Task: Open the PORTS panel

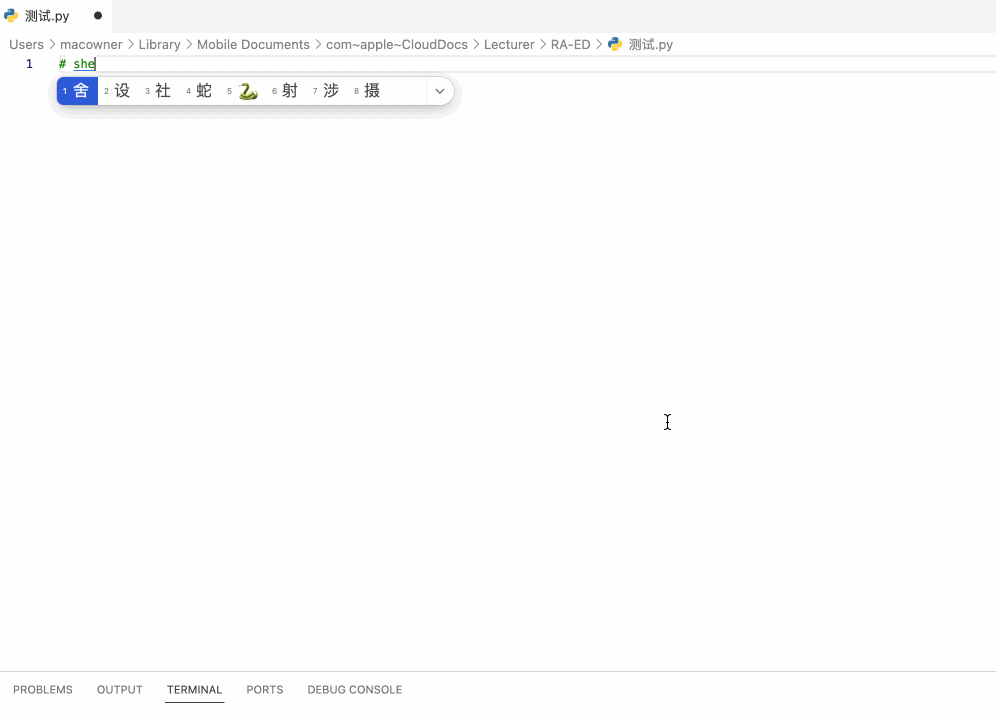Action: pyautogui.click(x=264, y=689)
